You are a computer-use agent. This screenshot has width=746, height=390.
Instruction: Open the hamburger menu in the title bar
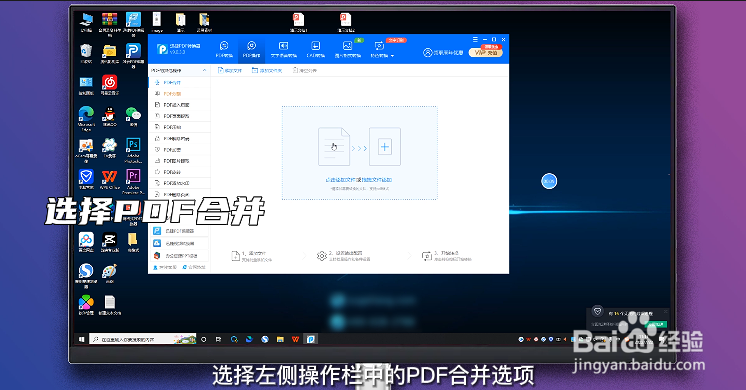pos(475,39)
